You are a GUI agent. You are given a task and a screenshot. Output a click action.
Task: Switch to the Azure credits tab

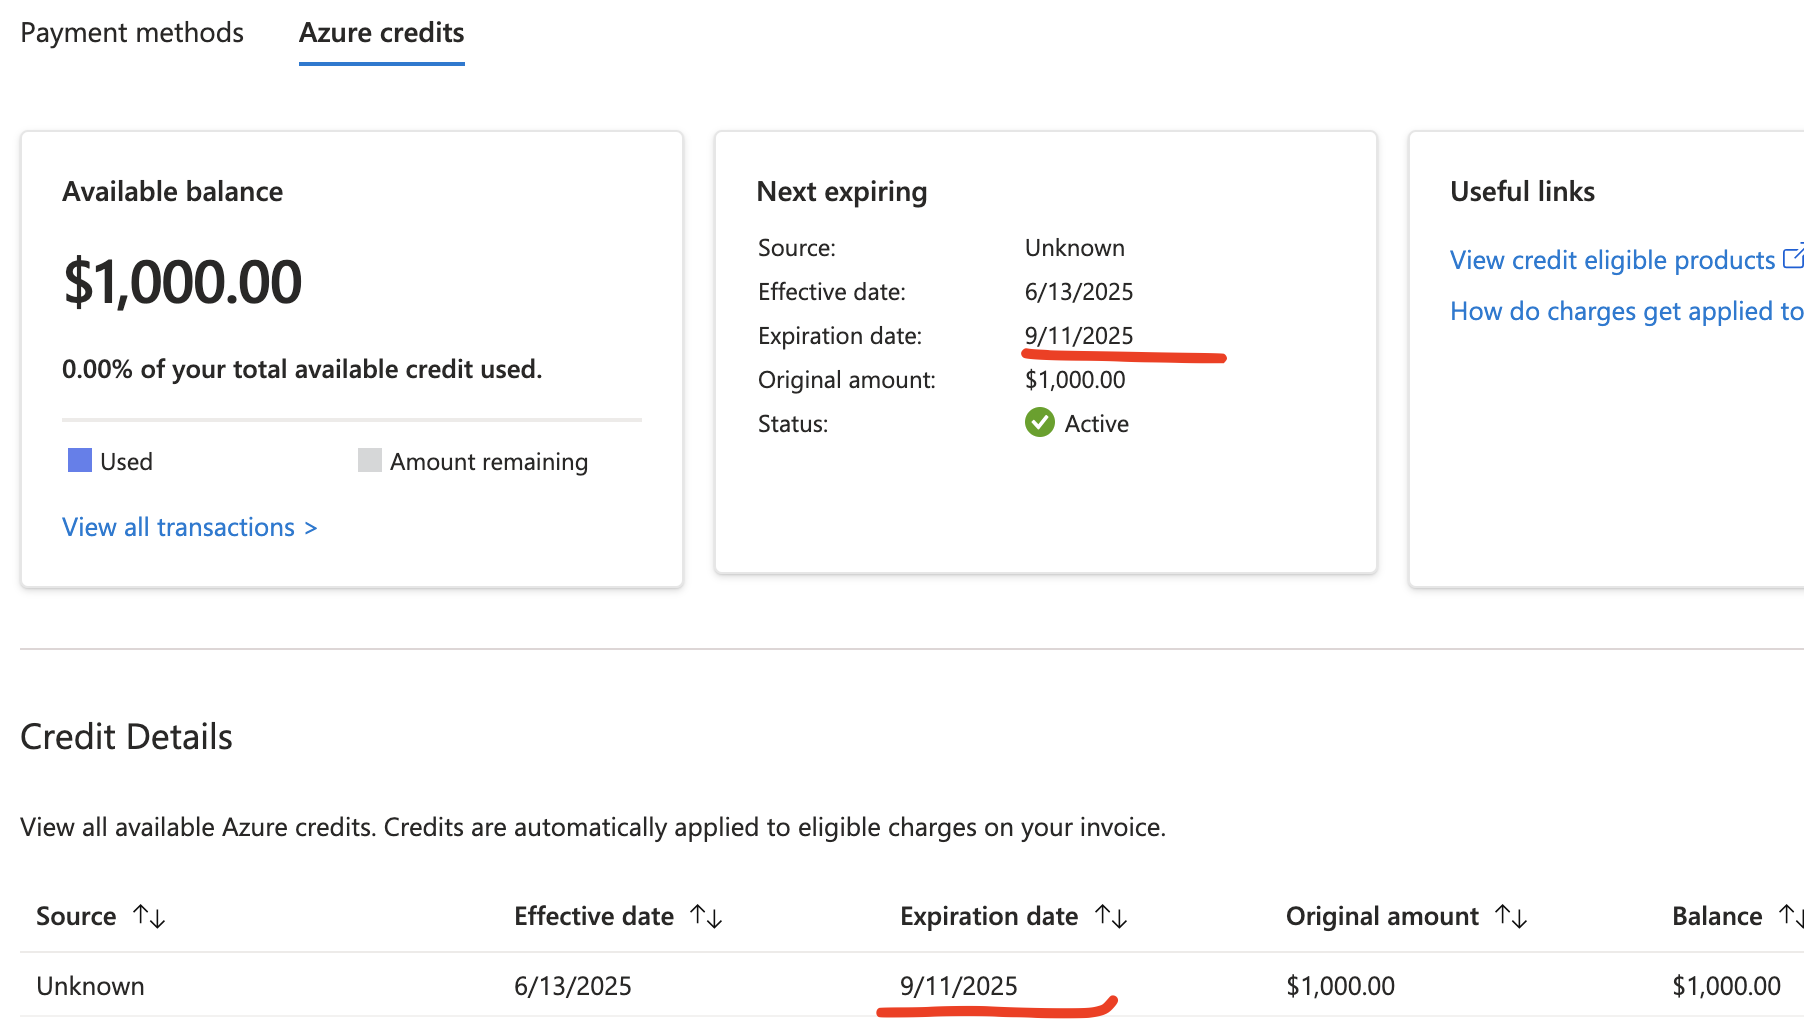point(381,32)
